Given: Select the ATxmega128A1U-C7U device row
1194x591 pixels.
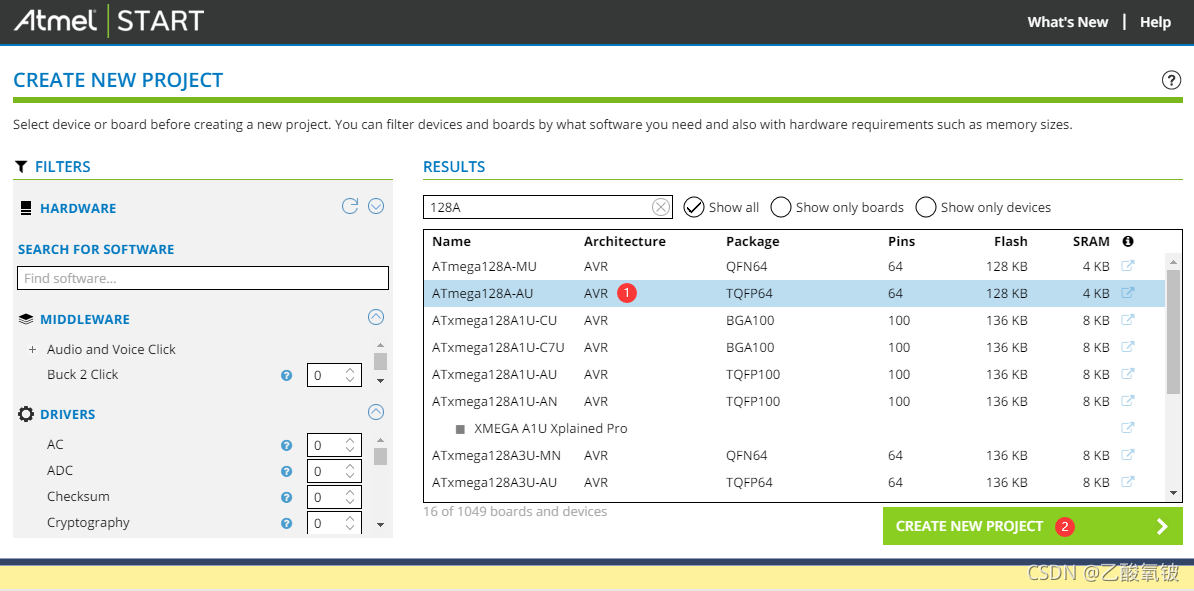Looking at the screenshot, I should coord(794,347).
